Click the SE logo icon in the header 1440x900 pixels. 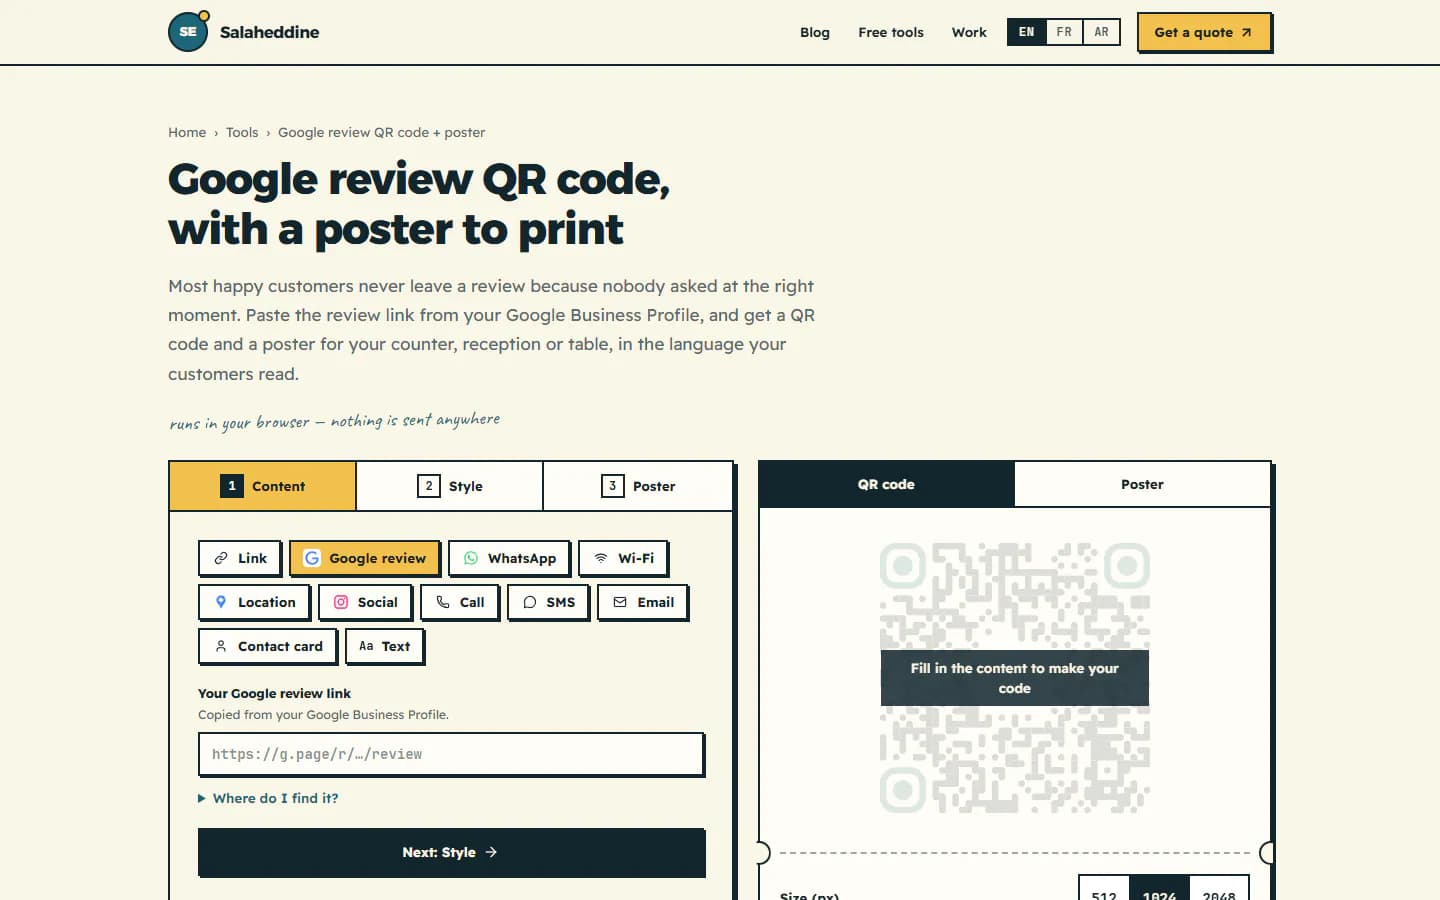point(188,31)
